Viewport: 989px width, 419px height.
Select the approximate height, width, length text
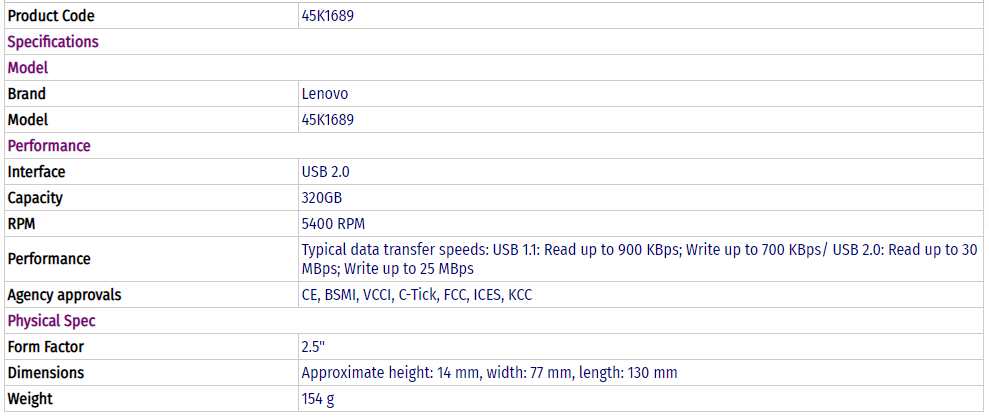click(x=489, y=373)
